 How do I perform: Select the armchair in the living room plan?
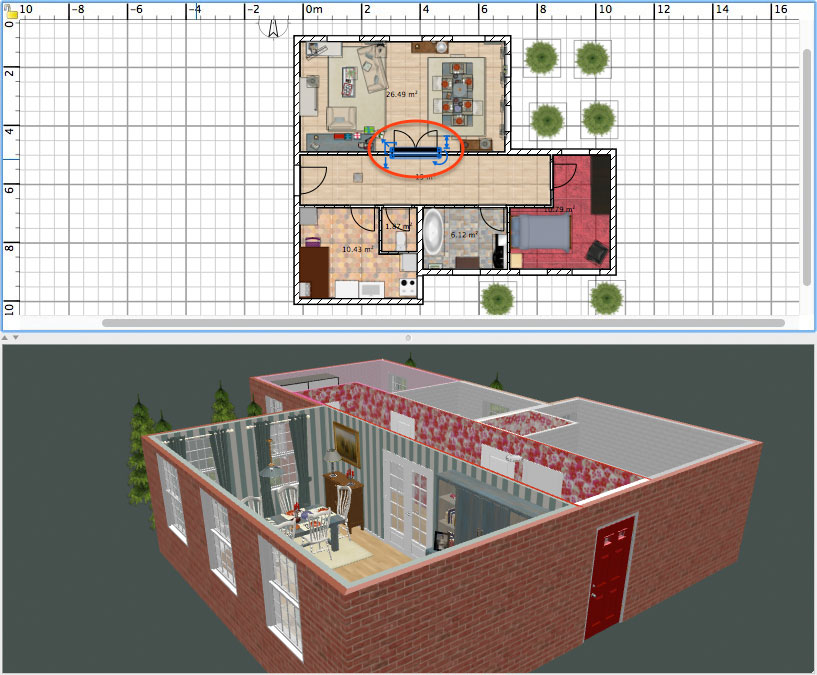tap(342, 117)
